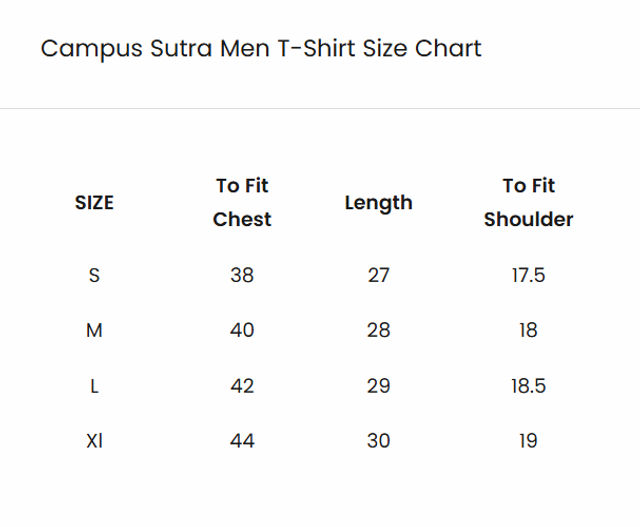Screen dimensions: 640x527
Task: Click length value 30
Action: point(378,441)
